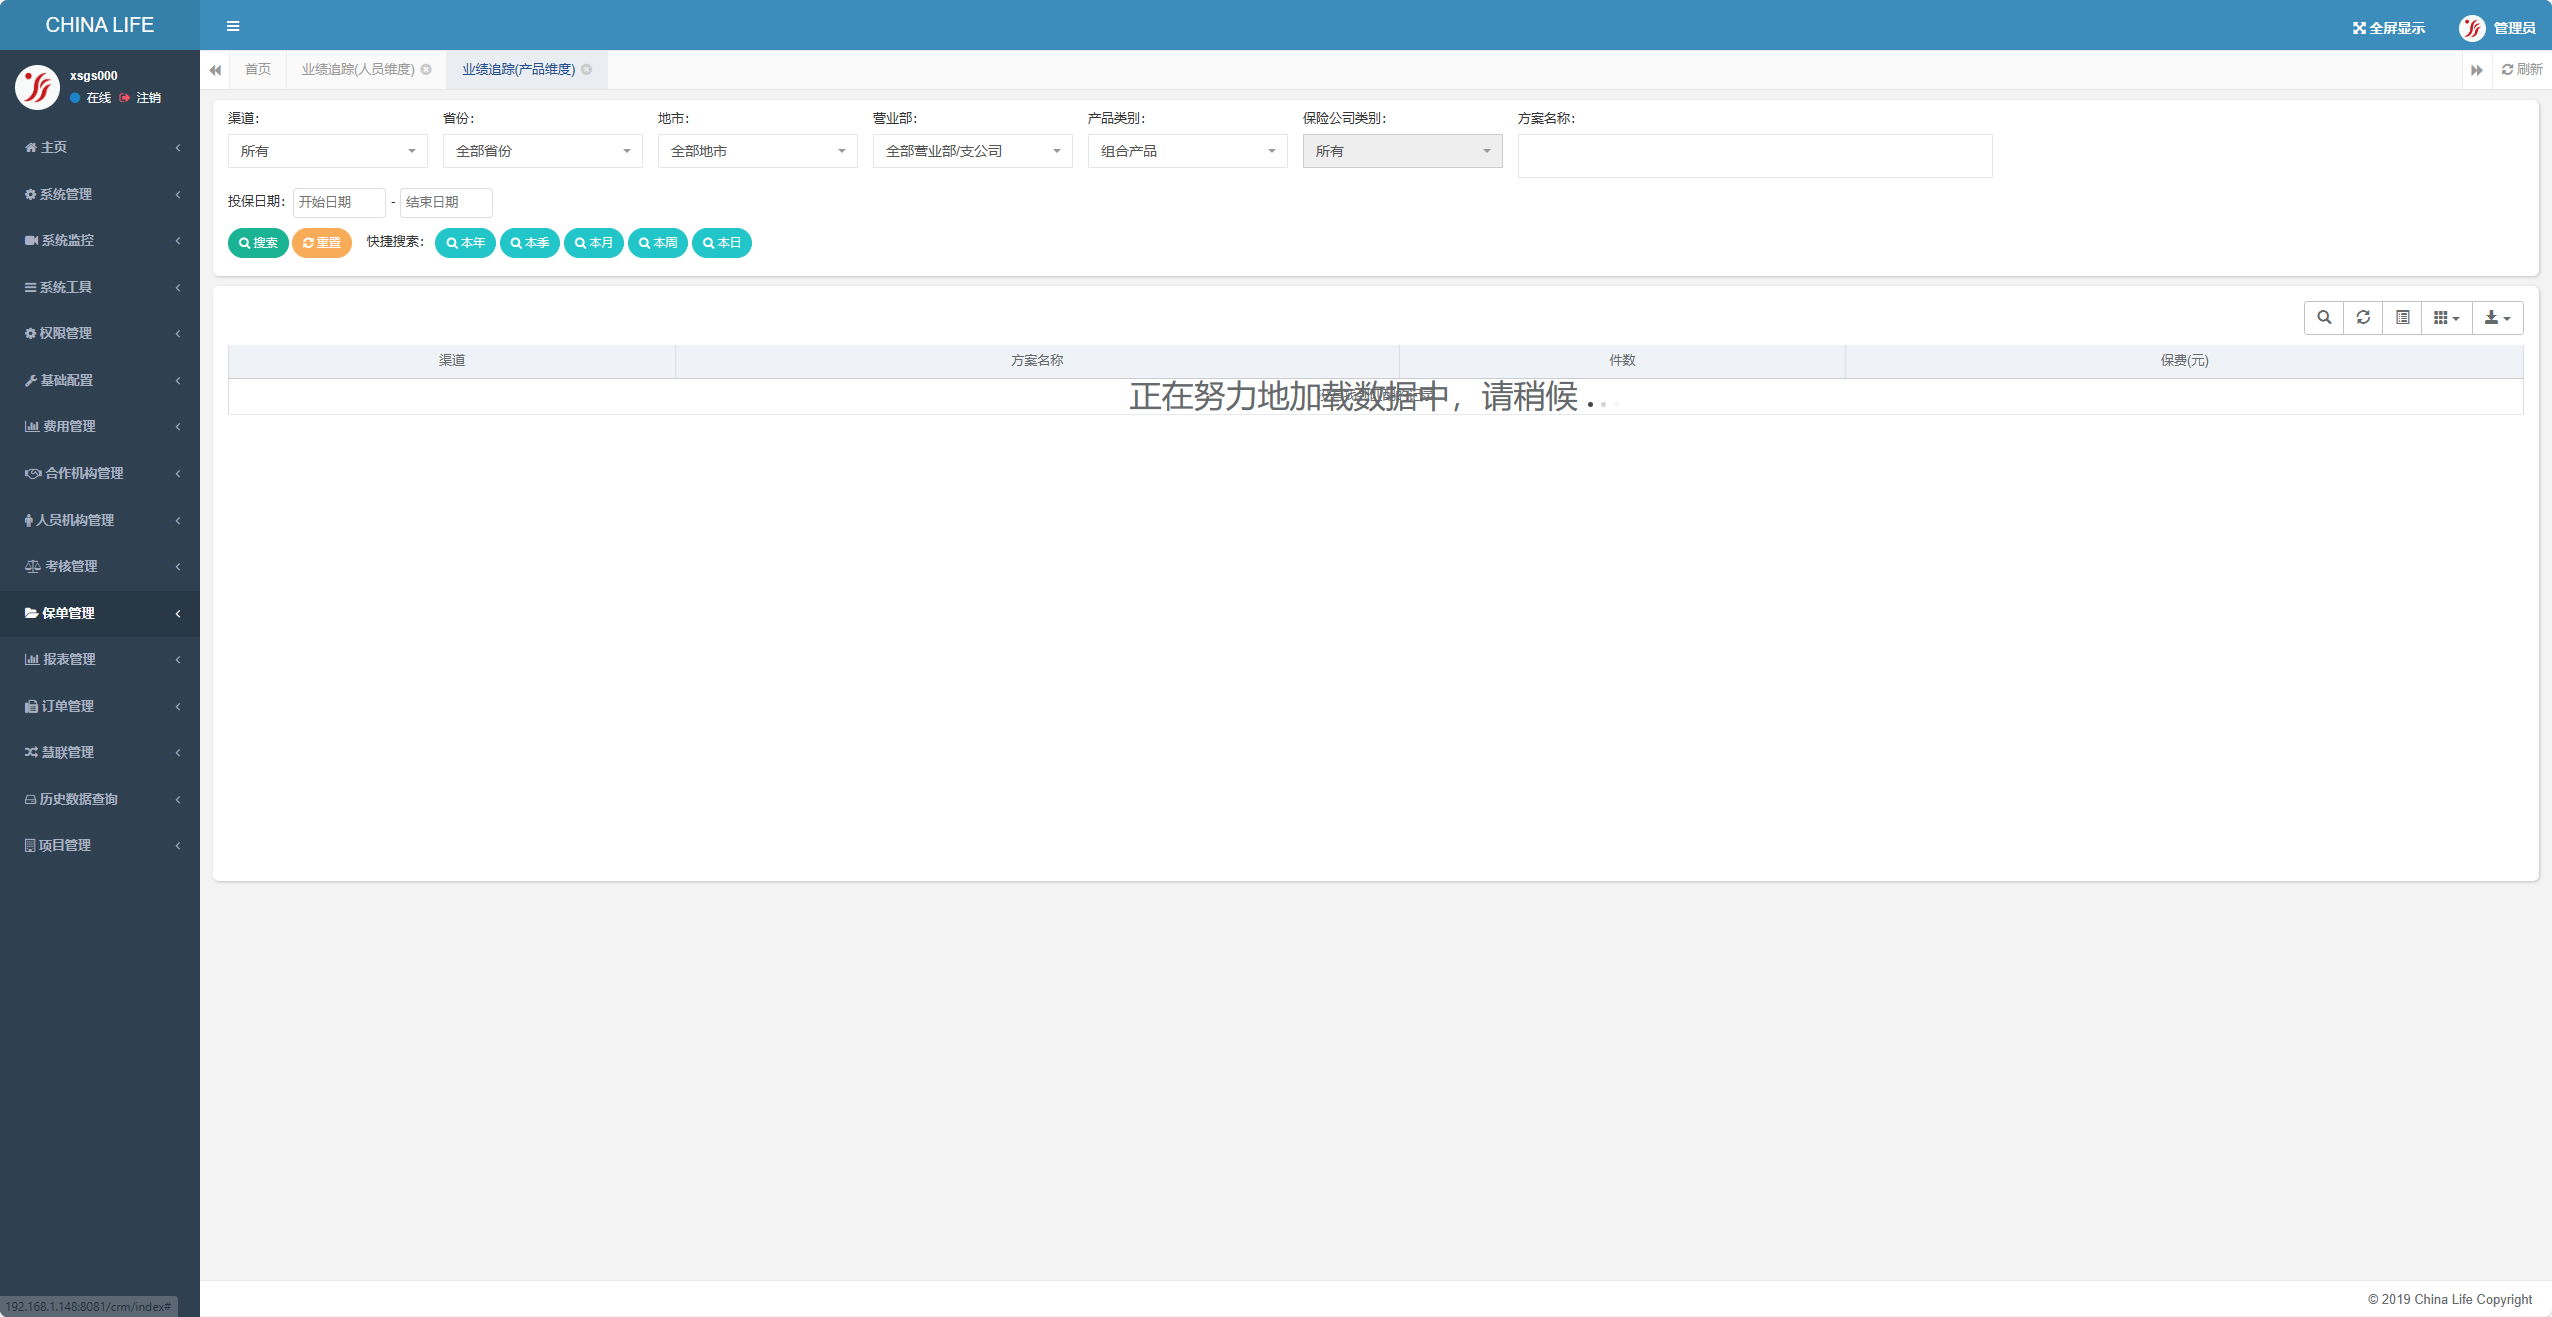Click the sidebar user avatar logo
Screen dimensions: 2552x1317
[x=37, y=87]
